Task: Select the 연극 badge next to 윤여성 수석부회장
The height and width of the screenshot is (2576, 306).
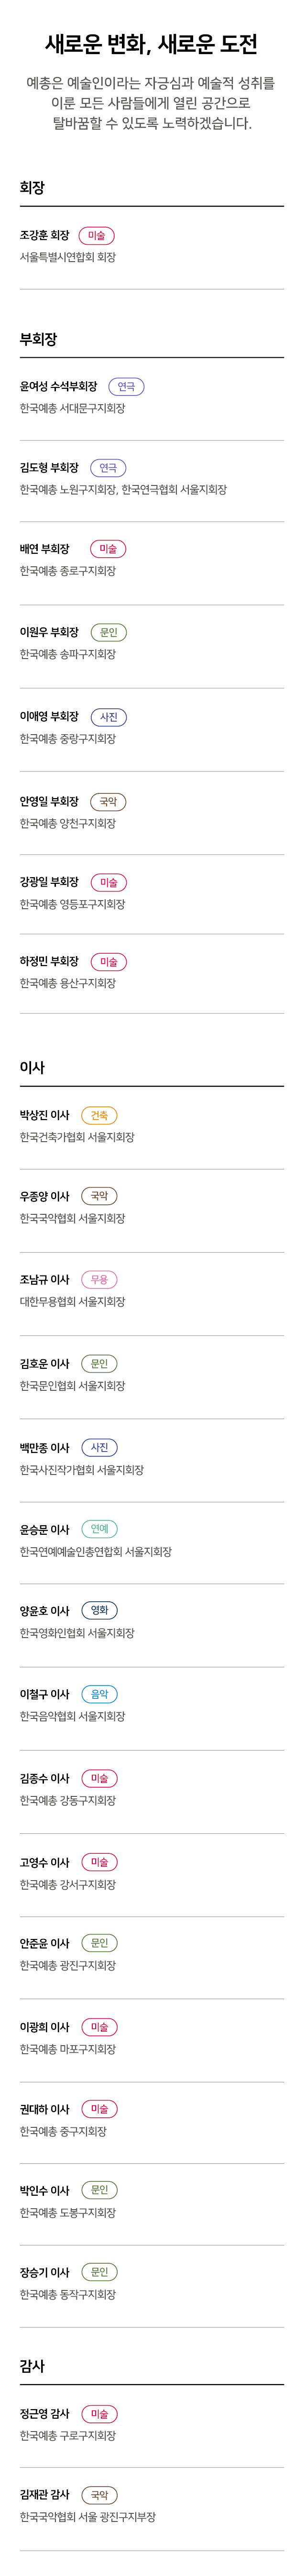Action: [x=126, y=387]
